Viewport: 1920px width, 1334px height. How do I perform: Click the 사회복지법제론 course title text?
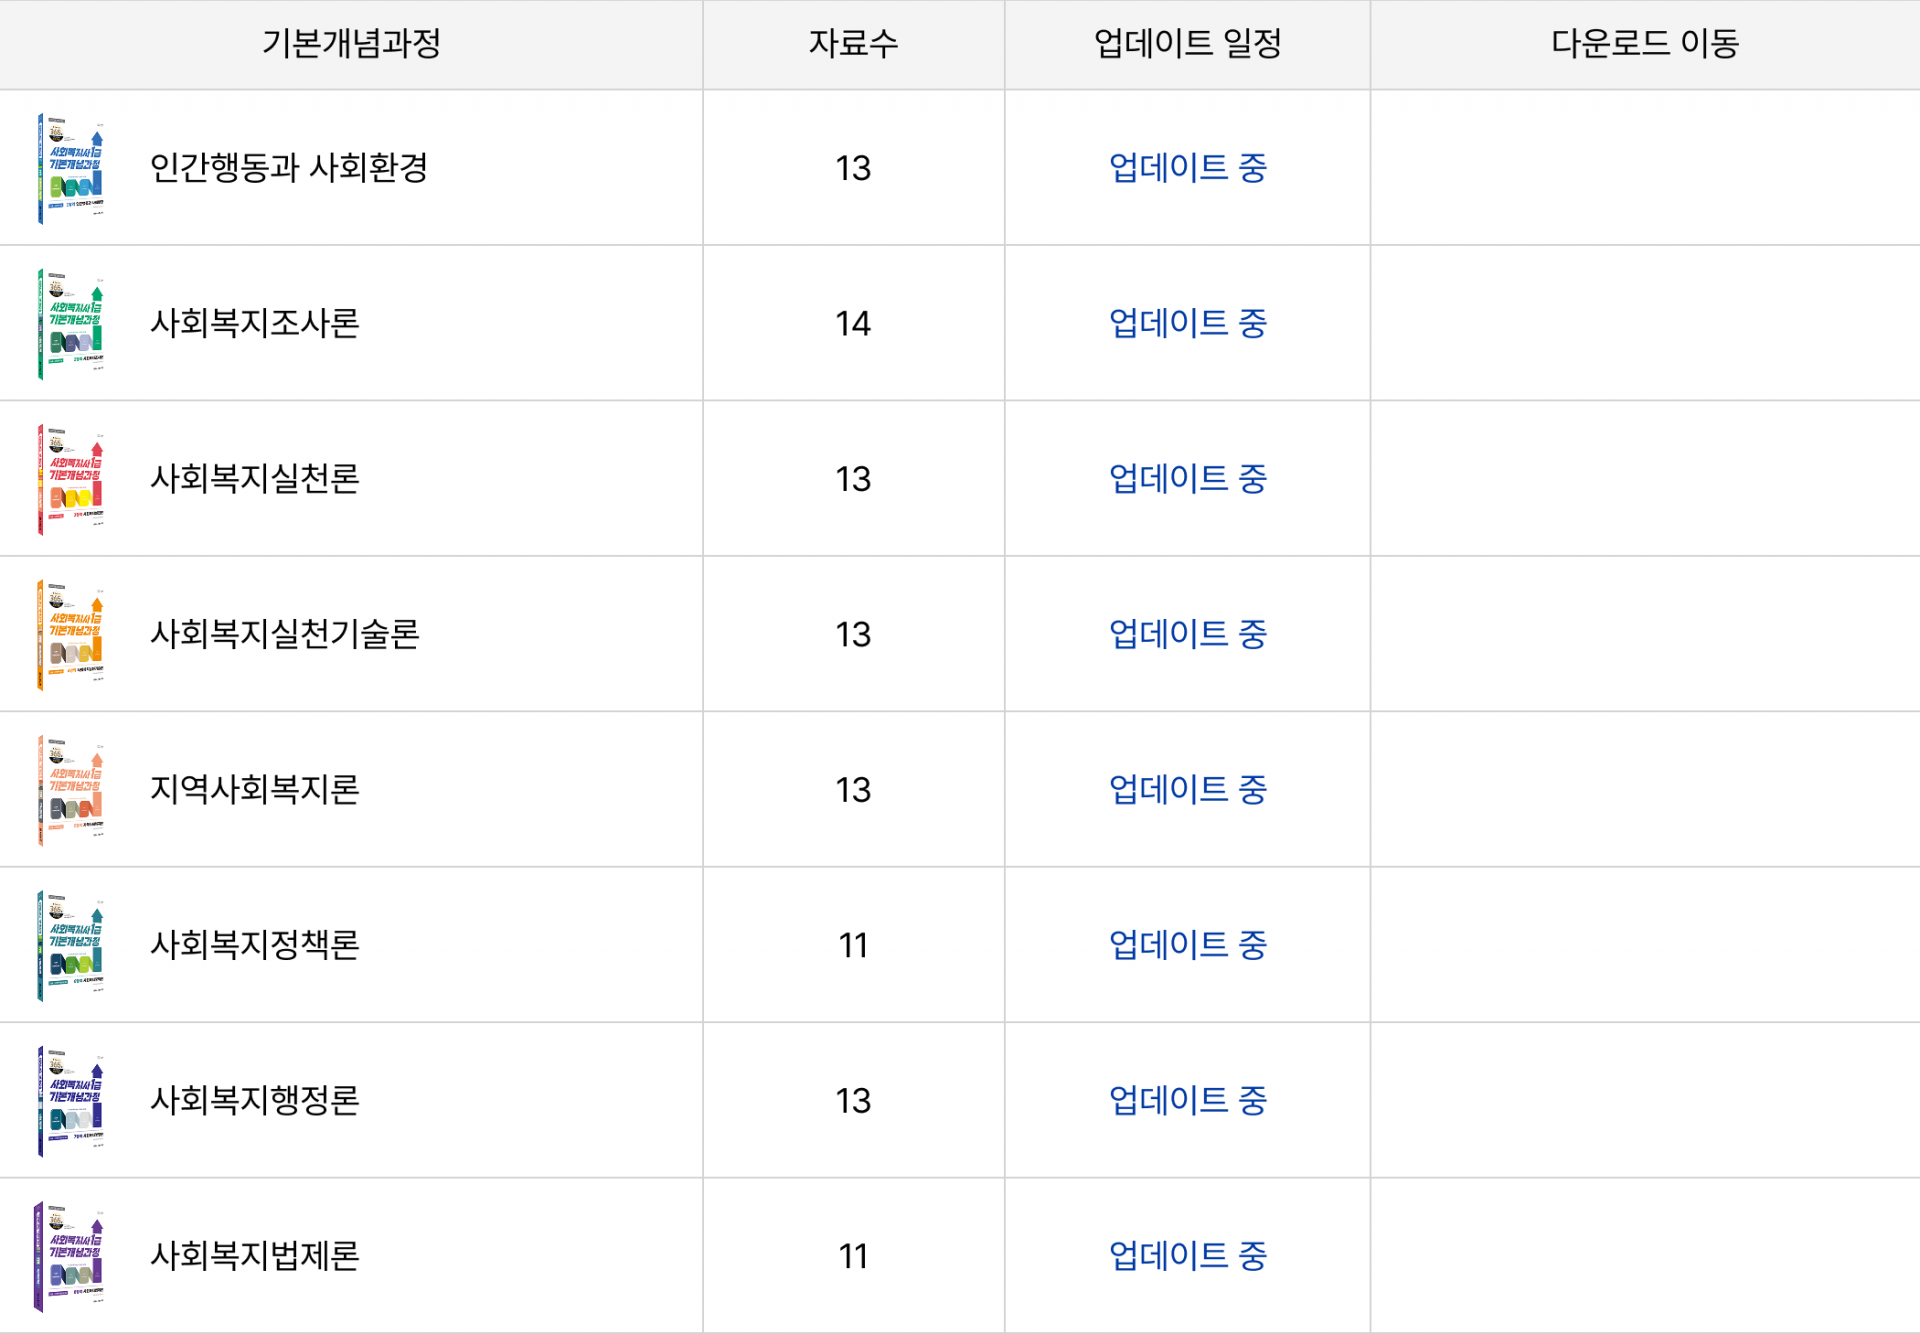(255, 1256)
